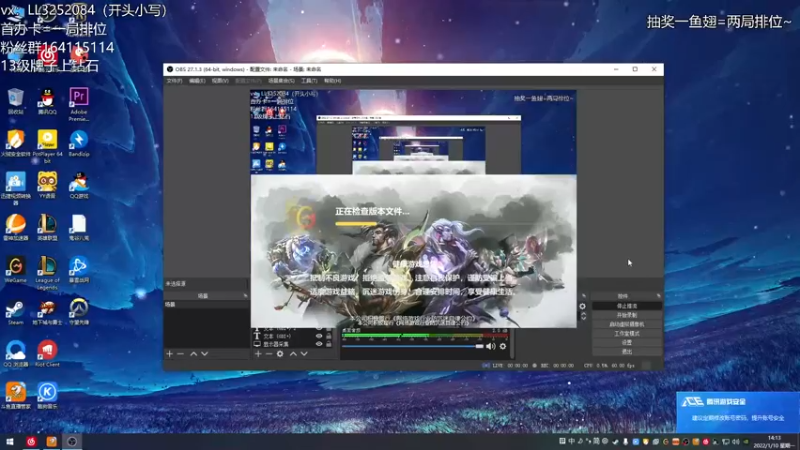Toggle lock of 文本 (GDI+) source
Screen dimensions: 800x450
tap(329, 336)
